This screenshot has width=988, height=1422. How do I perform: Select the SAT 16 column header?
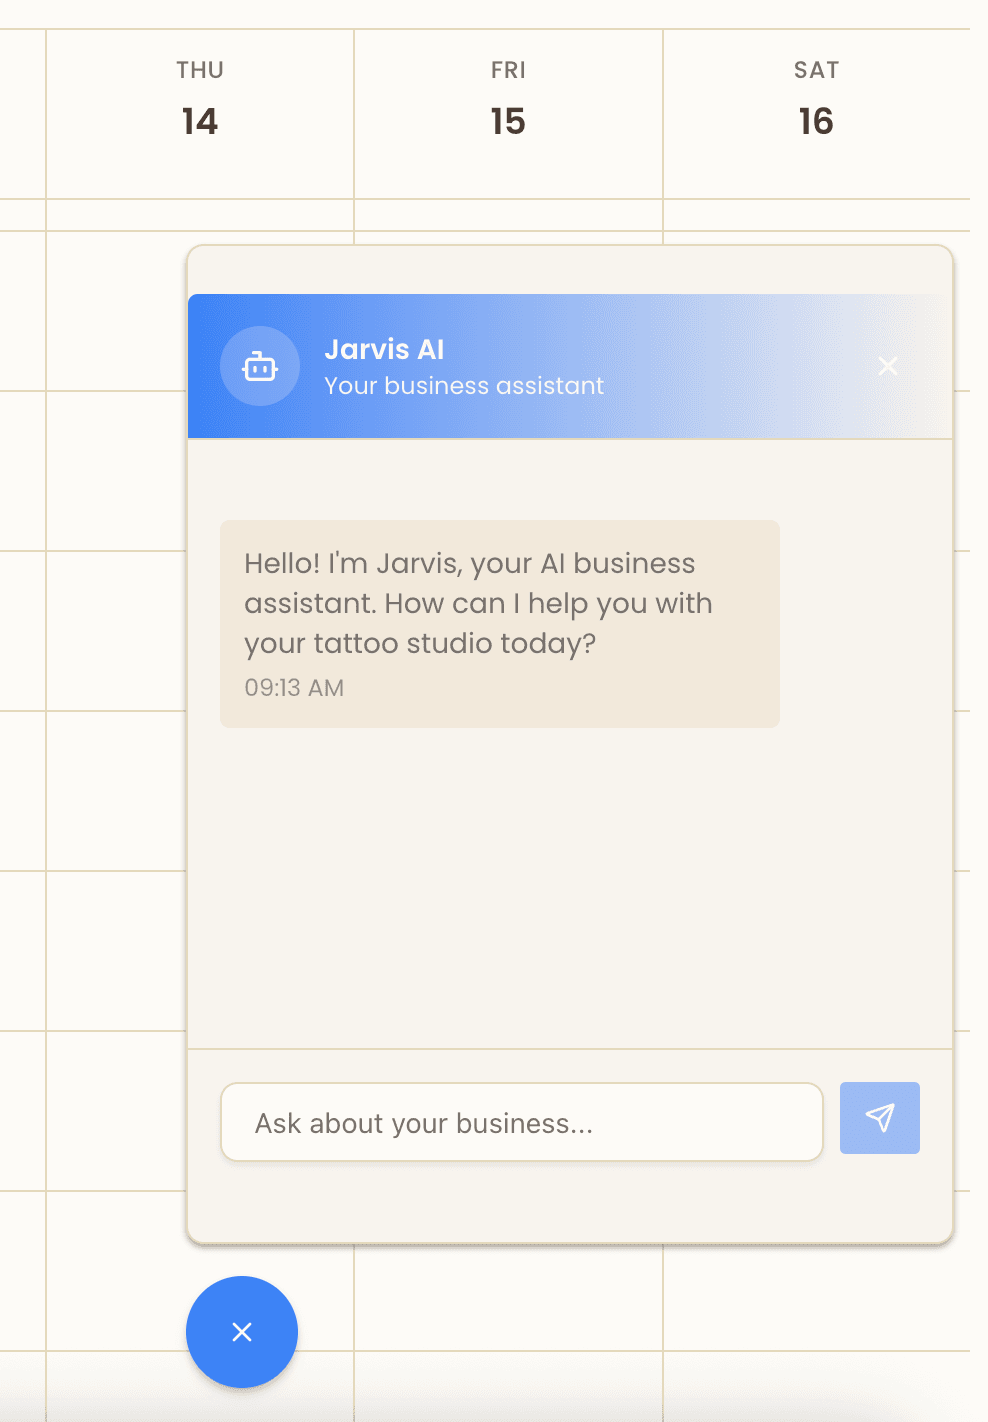(x=816, y=100)
